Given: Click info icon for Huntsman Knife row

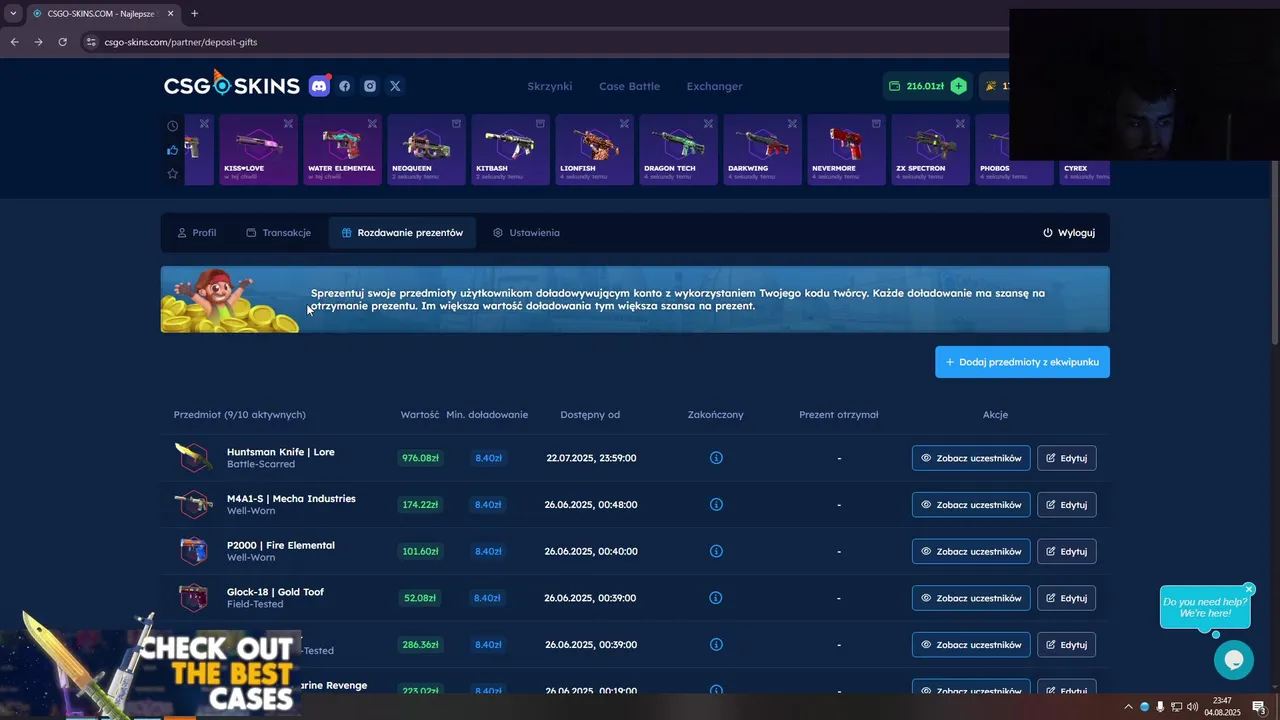Looking at the screenshot, I should (x=716, y=458).
